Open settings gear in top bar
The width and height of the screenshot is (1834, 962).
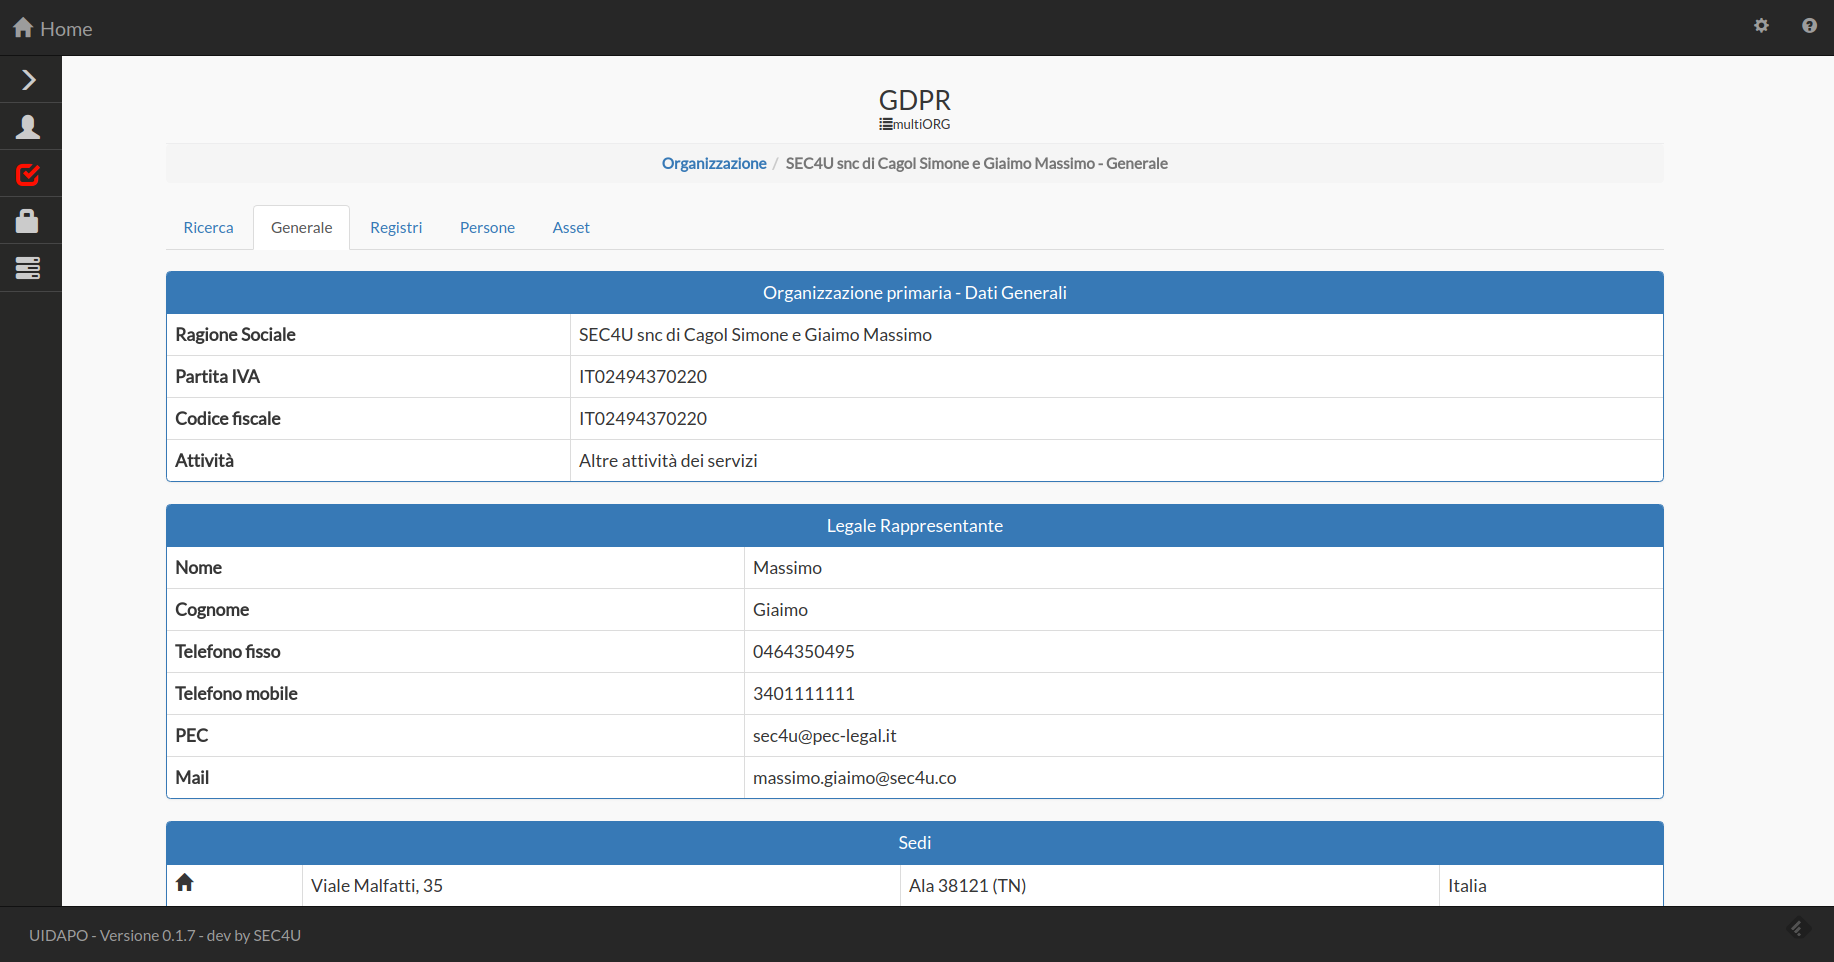[1761, 26]
